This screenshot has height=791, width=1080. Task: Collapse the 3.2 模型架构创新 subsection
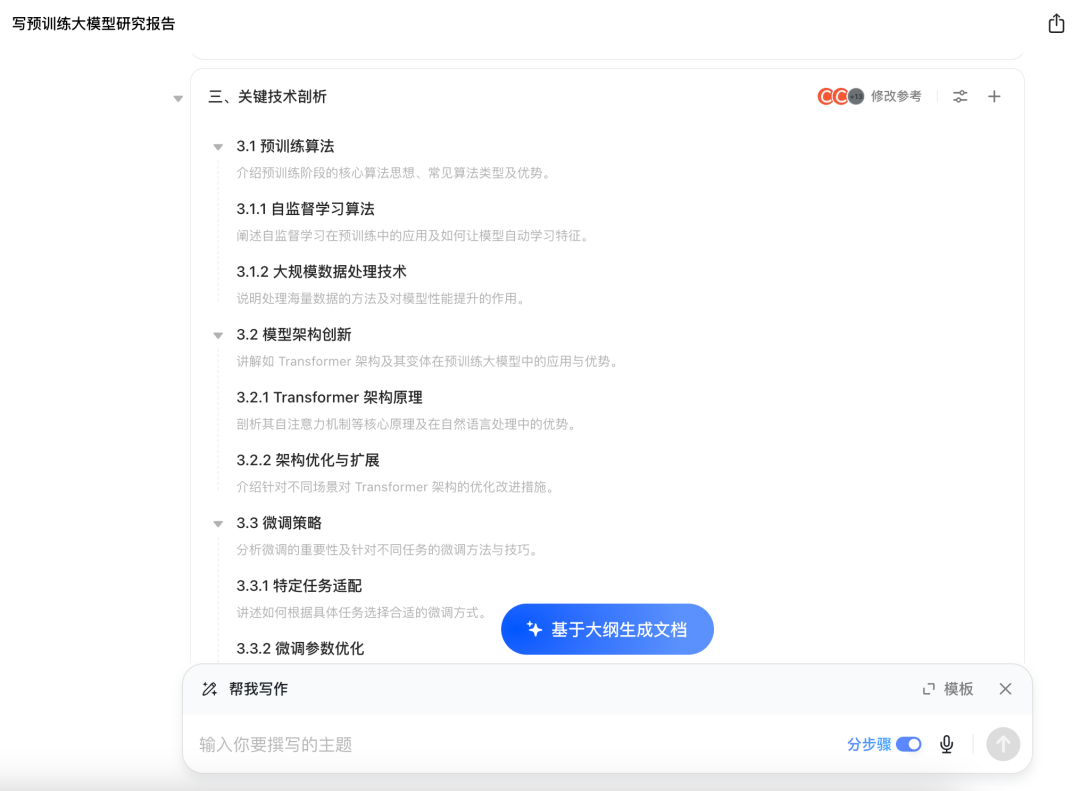[218, 335]
